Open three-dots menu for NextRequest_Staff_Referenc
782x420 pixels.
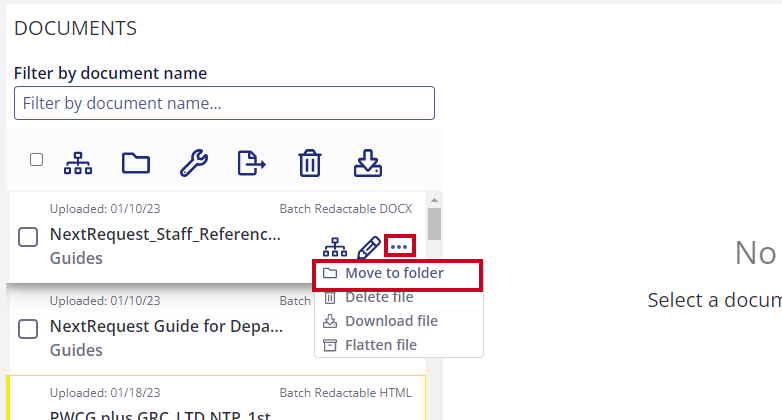coord(399,246)
